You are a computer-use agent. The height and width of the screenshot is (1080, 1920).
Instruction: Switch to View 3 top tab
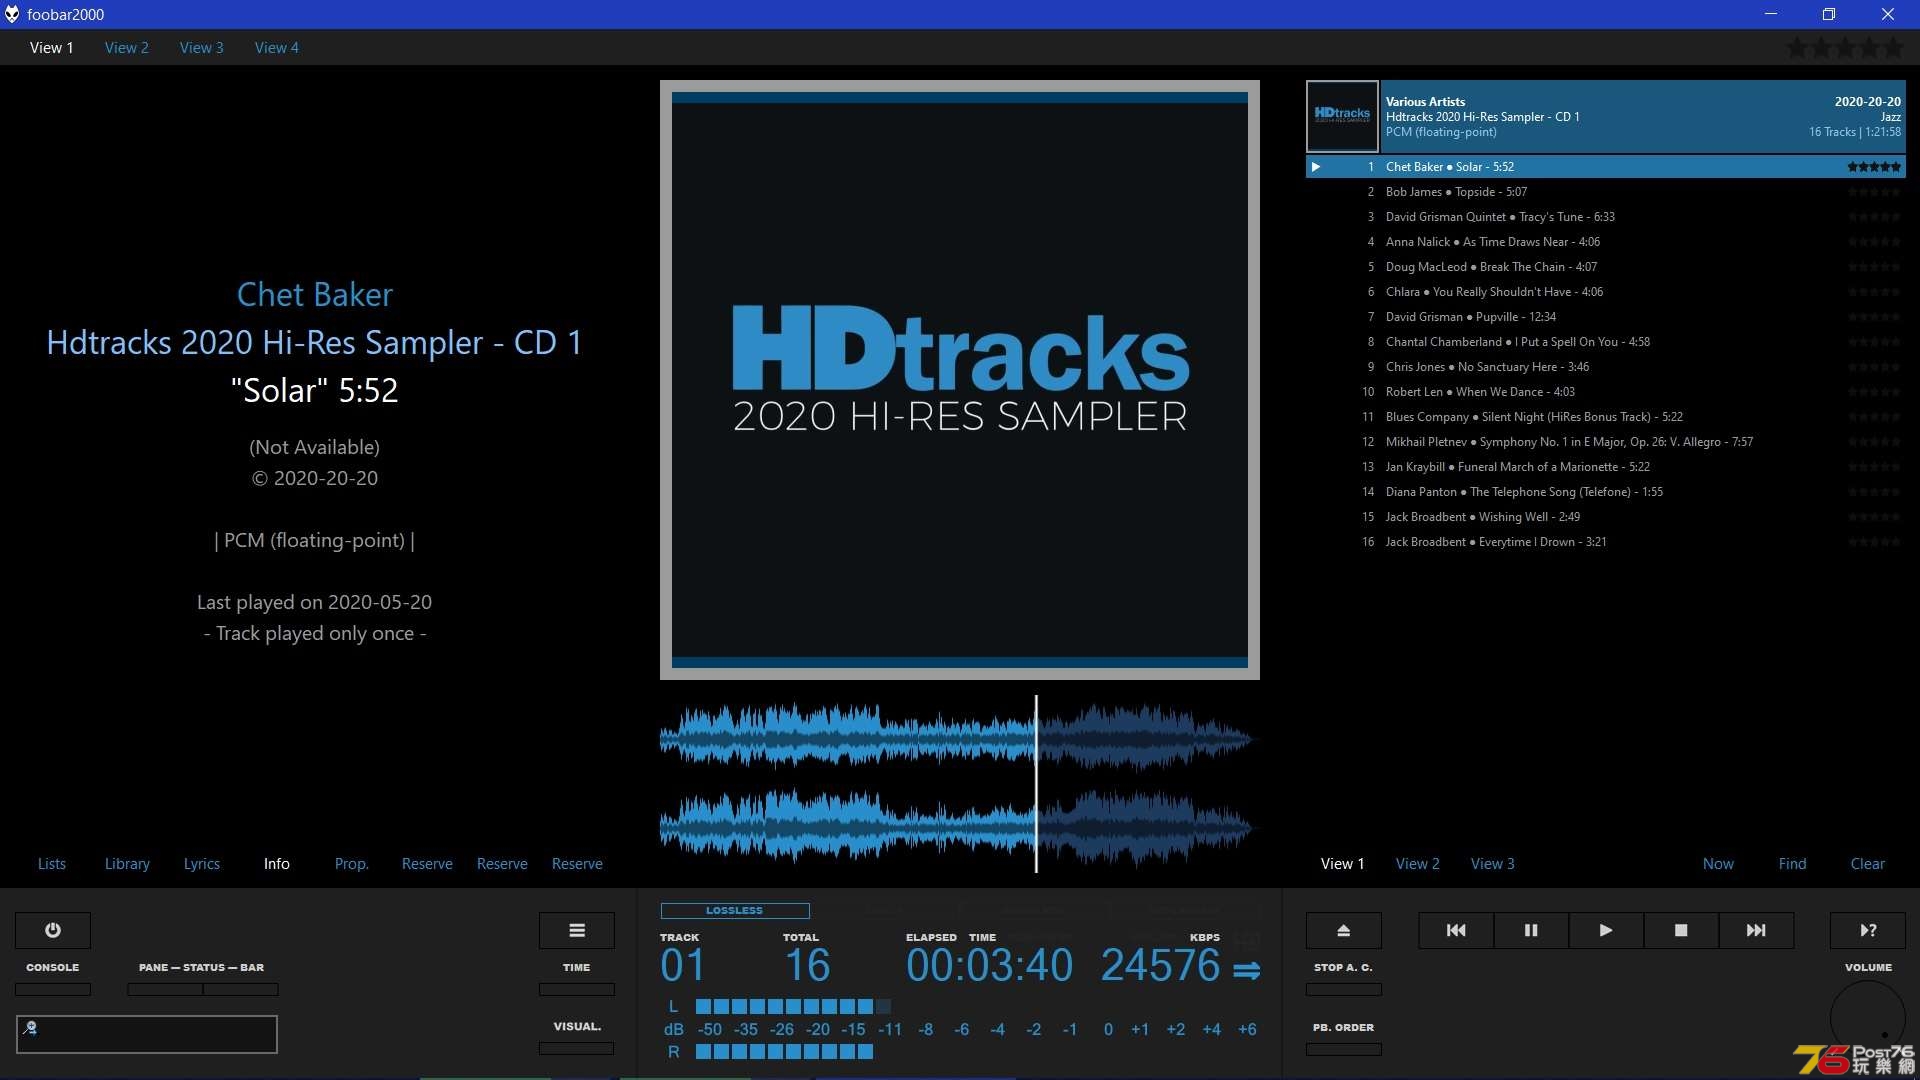pos(202,48)
